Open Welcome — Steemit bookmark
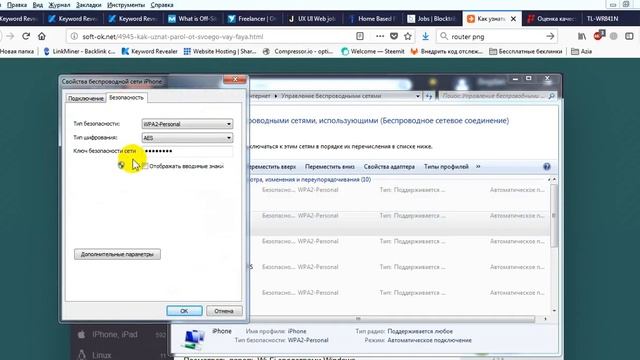Viewport: 640px width, 360px height. point(373,51)
